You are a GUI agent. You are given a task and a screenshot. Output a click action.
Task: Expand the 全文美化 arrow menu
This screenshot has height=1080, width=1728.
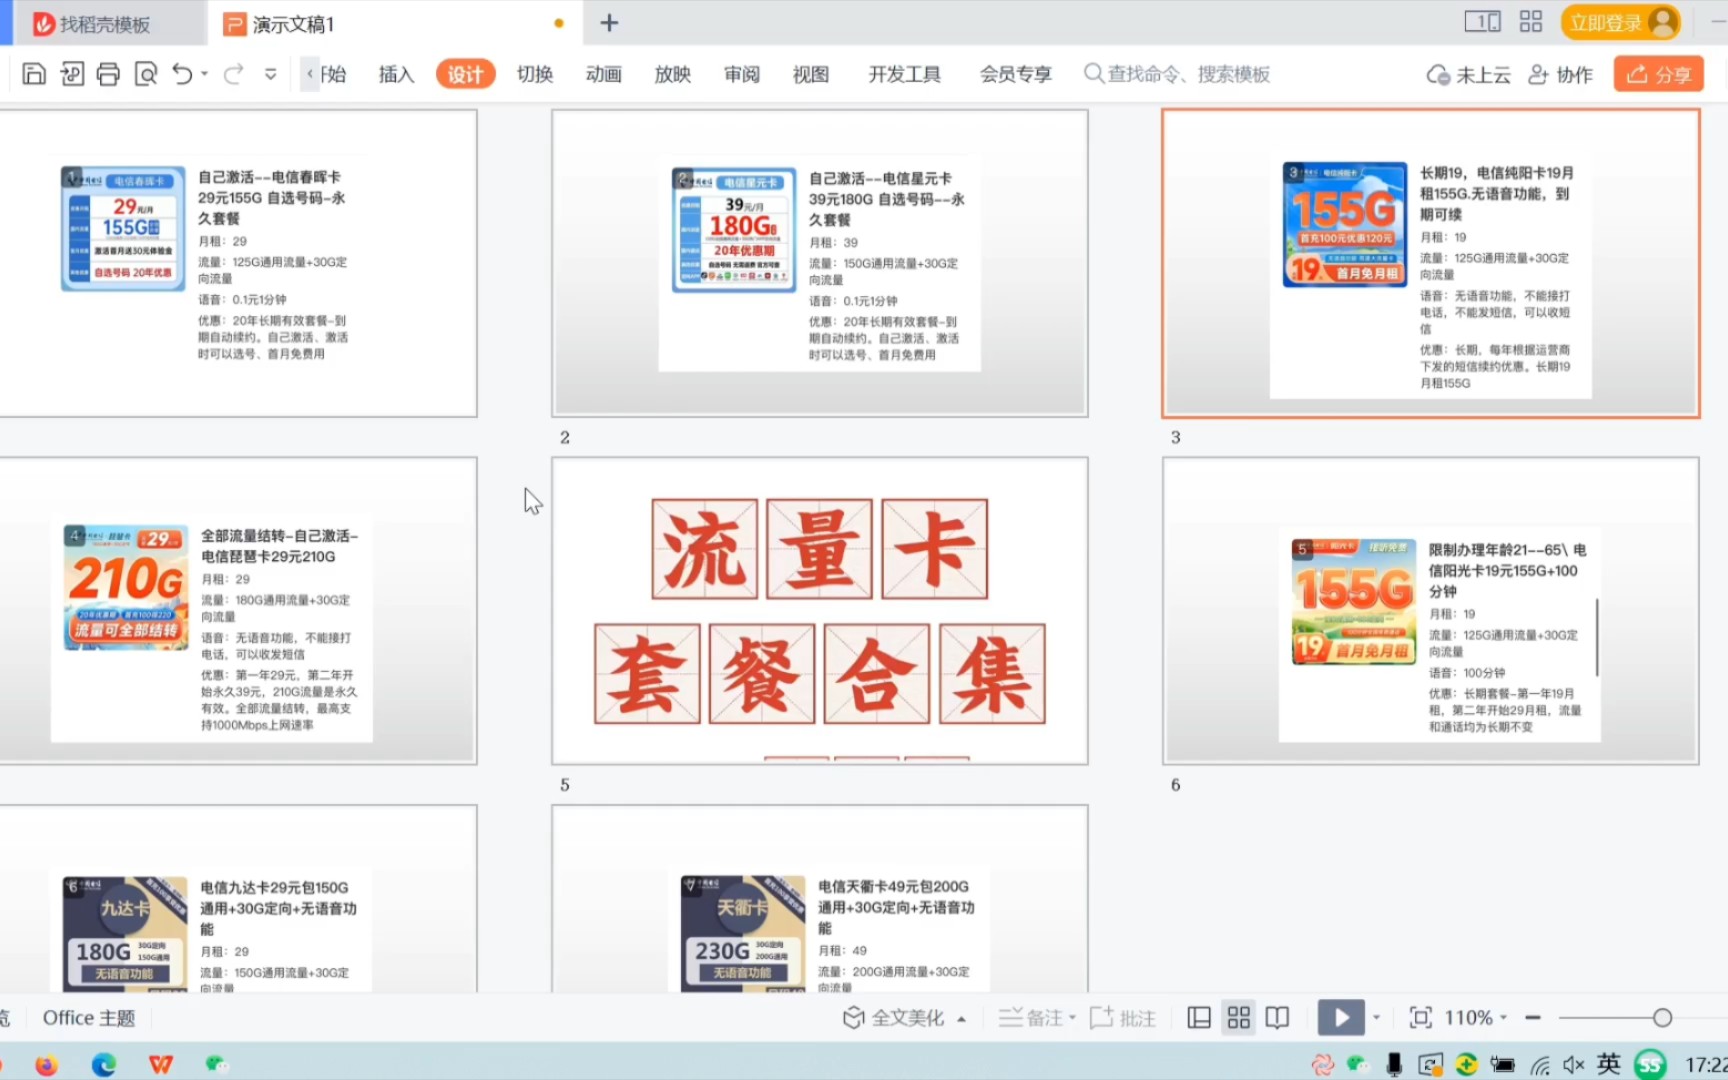point(961,1019)
